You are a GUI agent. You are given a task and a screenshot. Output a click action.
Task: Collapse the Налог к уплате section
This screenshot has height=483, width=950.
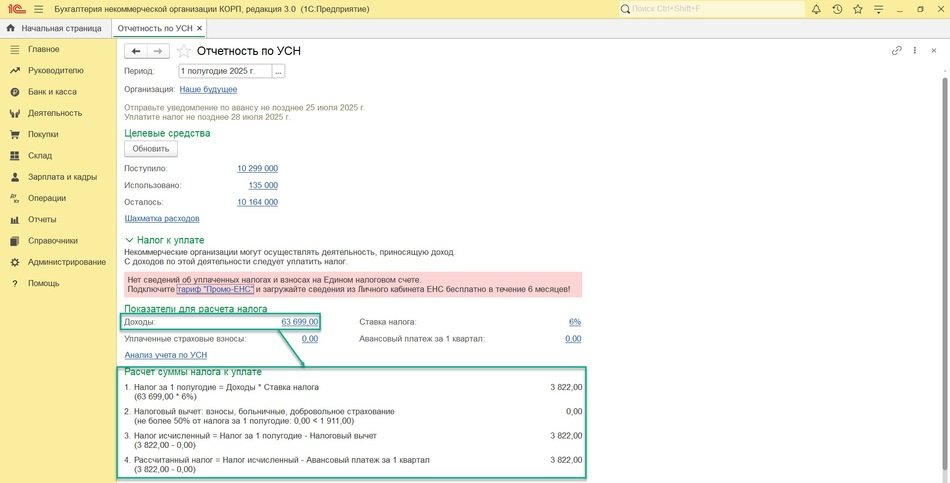(129, 240)
